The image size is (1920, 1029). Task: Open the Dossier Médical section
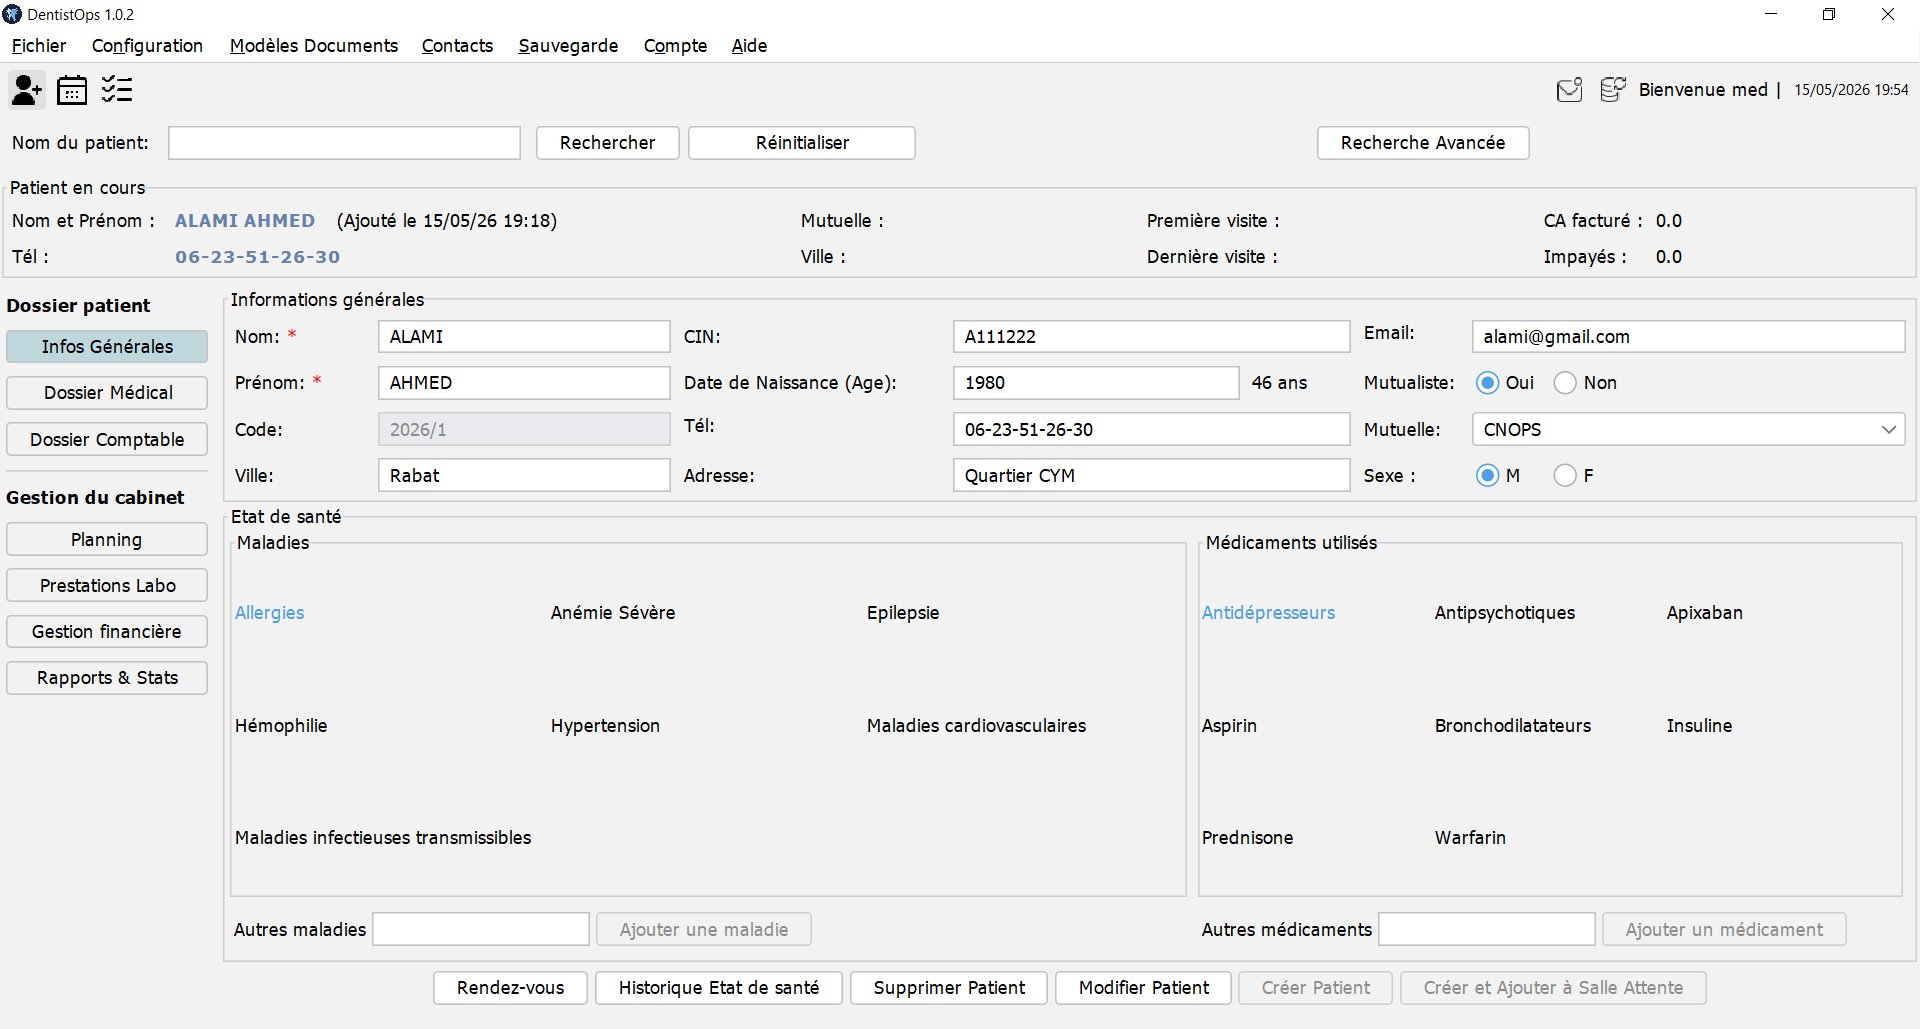pyautogui.click(x=107, y=393)
